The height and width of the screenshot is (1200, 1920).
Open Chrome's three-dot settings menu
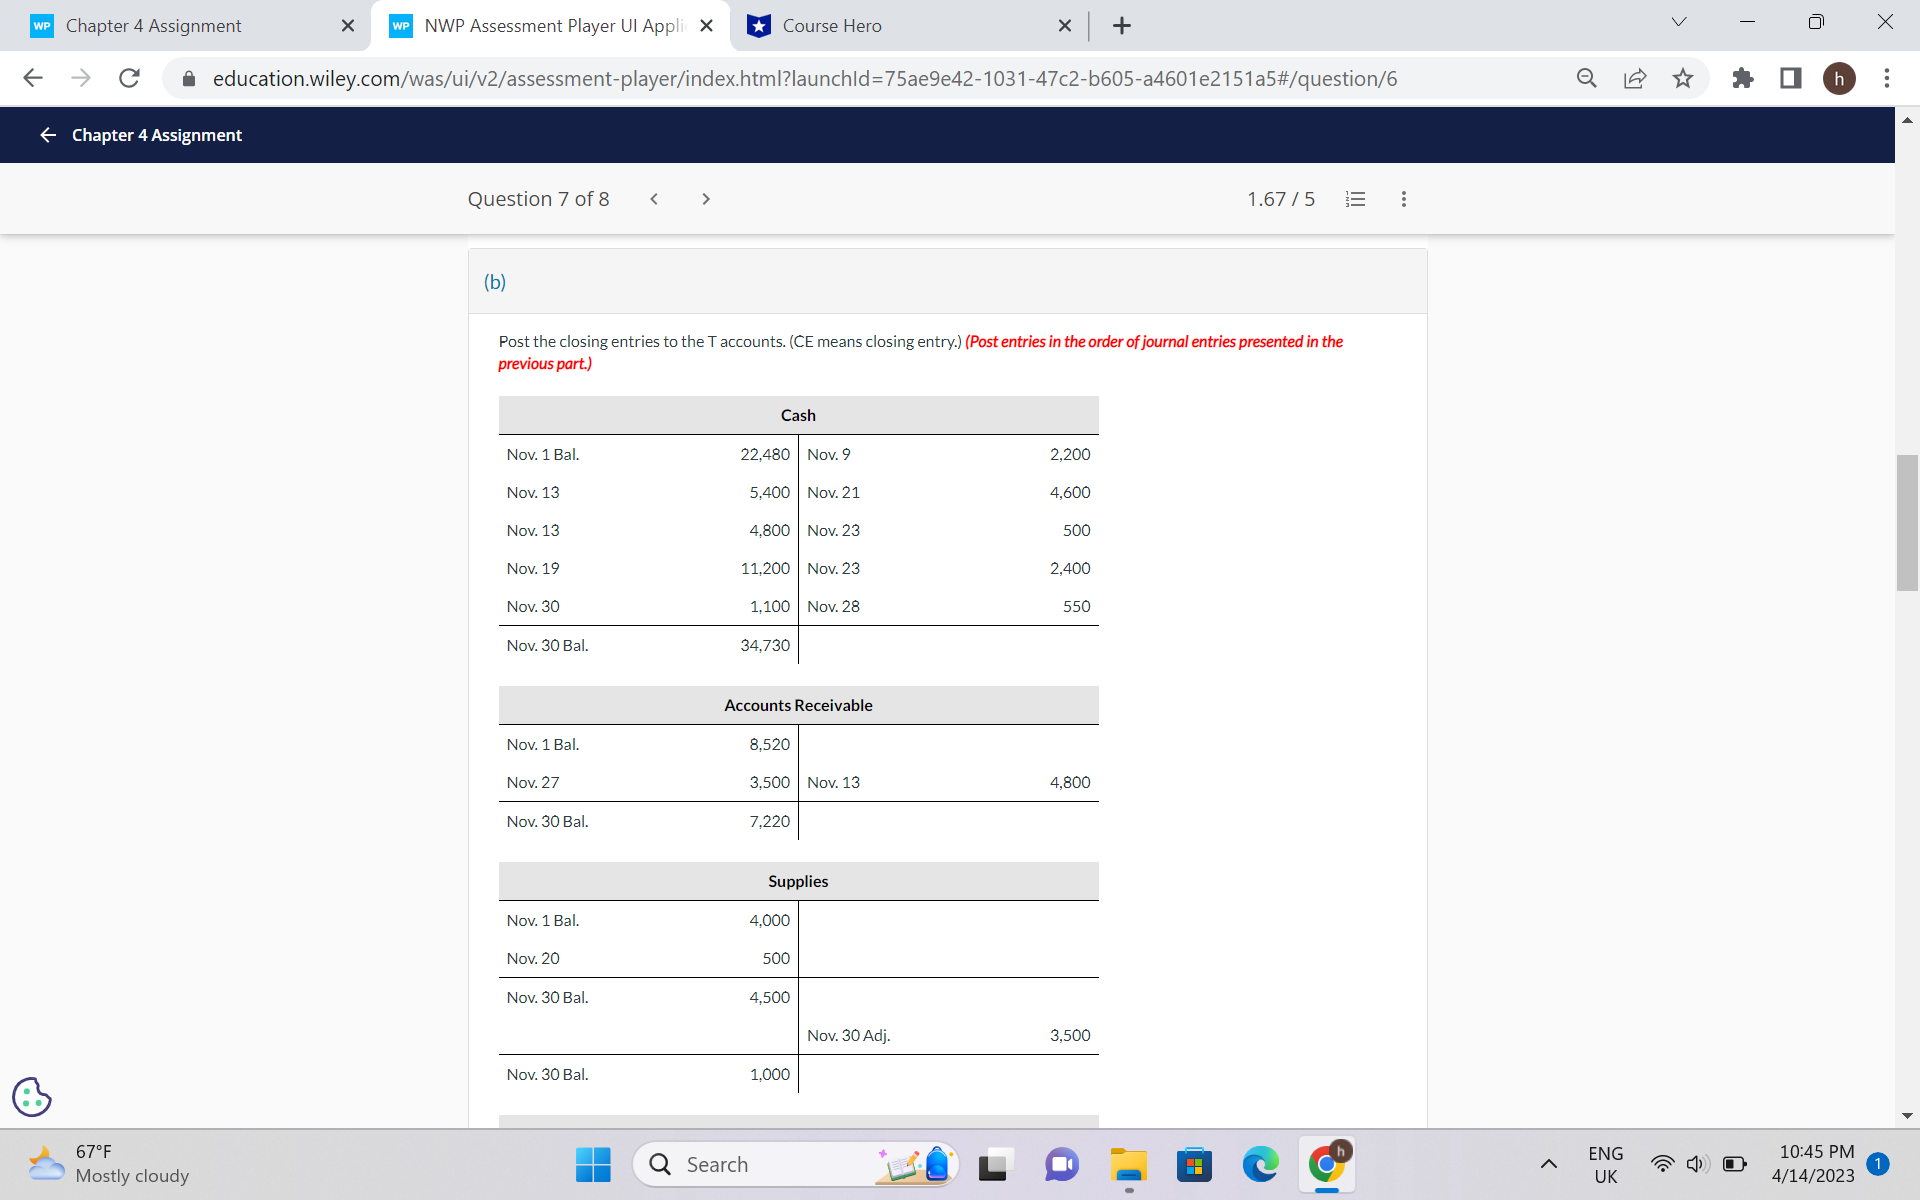1888,78
